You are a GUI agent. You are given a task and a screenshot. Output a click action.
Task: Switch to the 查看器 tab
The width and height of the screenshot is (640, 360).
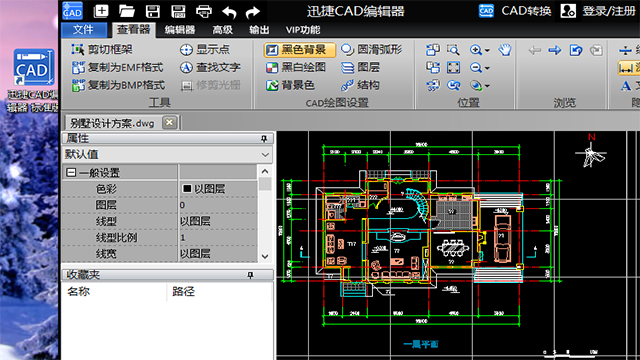pyautogui.click(x=133, y=29)
